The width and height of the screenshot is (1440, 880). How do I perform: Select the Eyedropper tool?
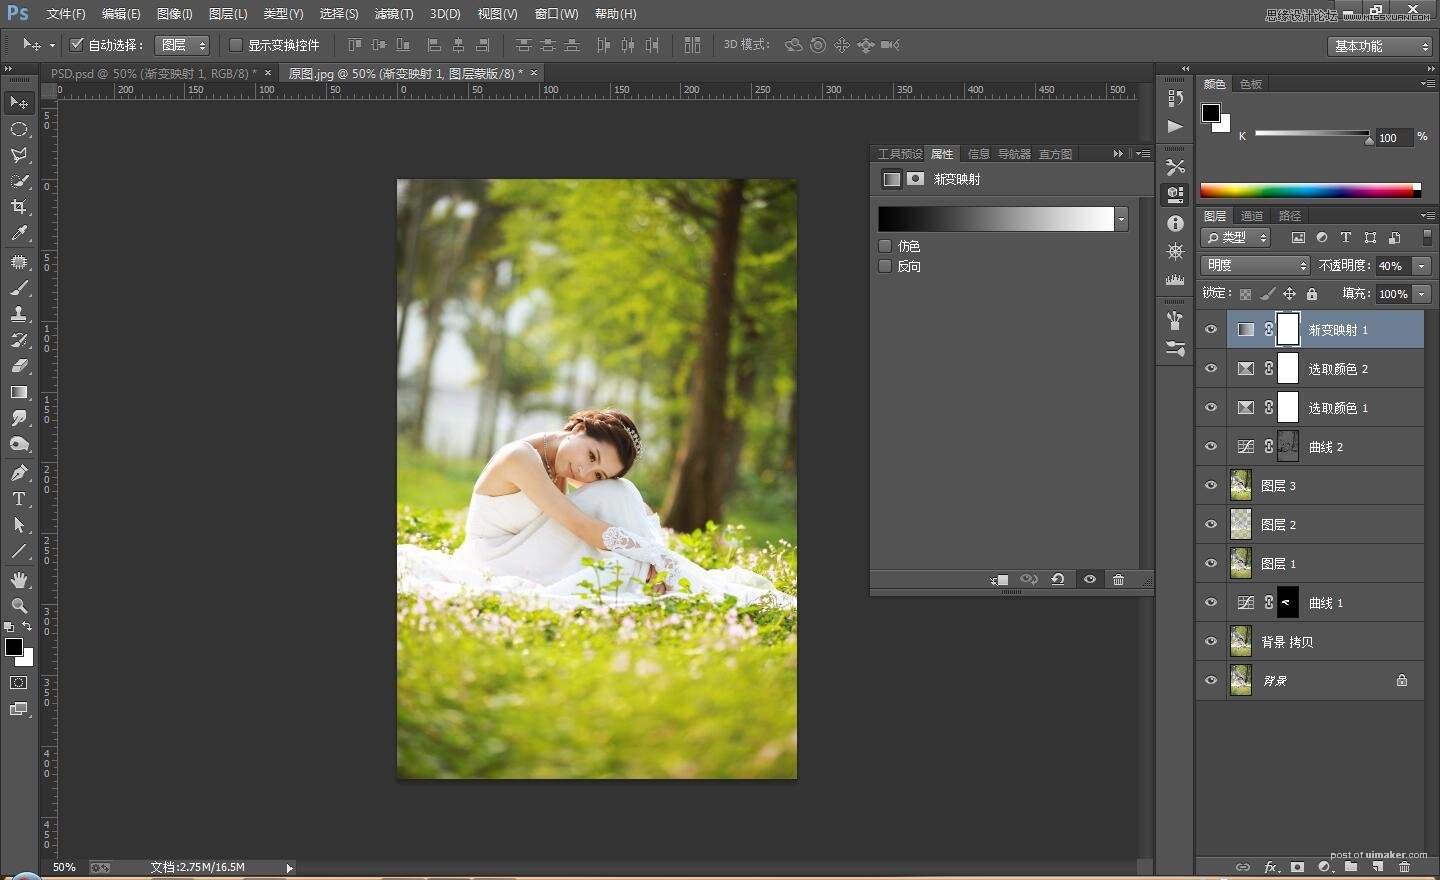(19, 233)
